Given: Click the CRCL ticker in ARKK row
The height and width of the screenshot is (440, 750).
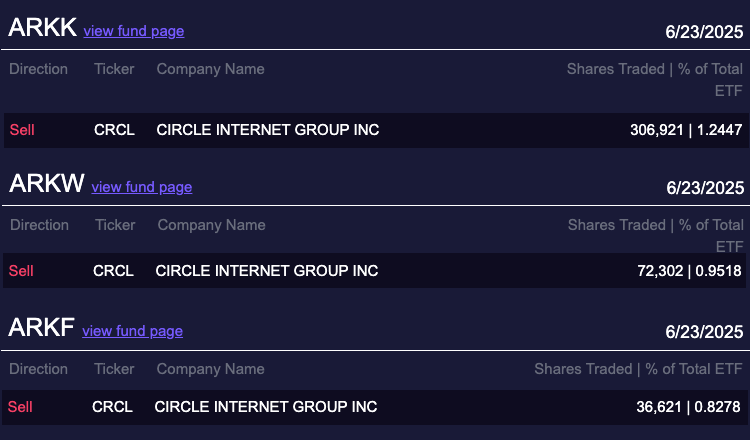Looking at the screenshot, I should tap(114, 130).
